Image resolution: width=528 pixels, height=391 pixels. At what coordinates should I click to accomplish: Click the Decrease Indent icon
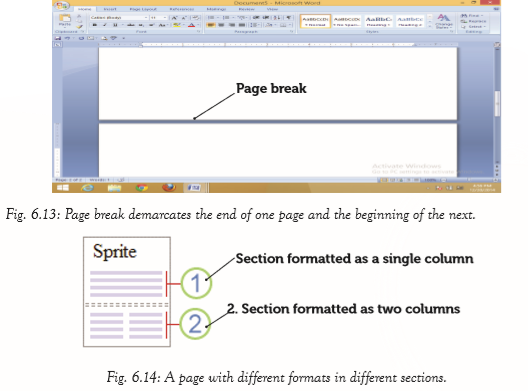(x=256, y=18)
